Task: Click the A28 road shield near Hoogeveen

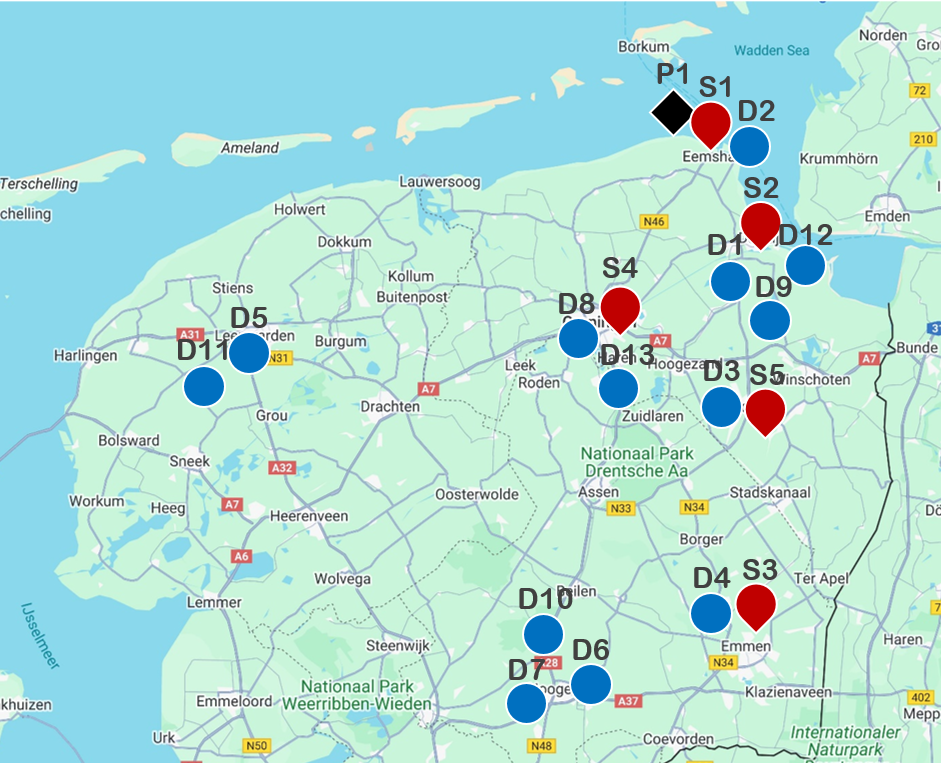Action: pos(551,663)
